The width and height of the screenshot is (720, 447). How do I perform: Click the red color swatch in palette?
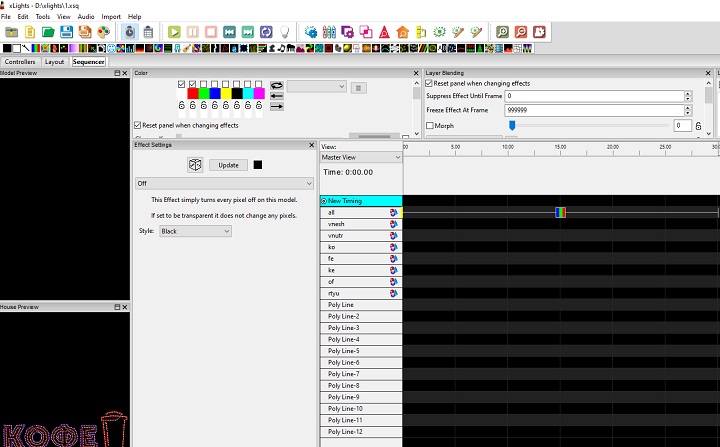pos(193,94)
